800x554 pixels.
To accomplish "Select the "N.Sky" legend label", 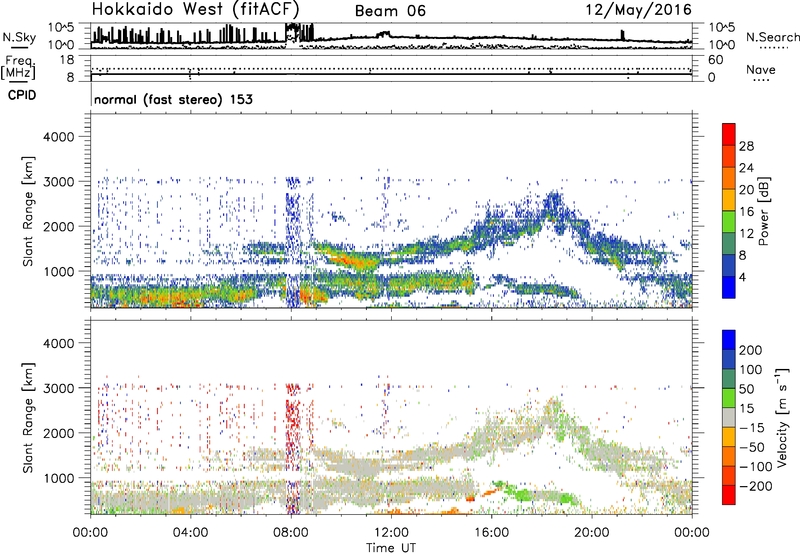I will click(x=19, y=37).
